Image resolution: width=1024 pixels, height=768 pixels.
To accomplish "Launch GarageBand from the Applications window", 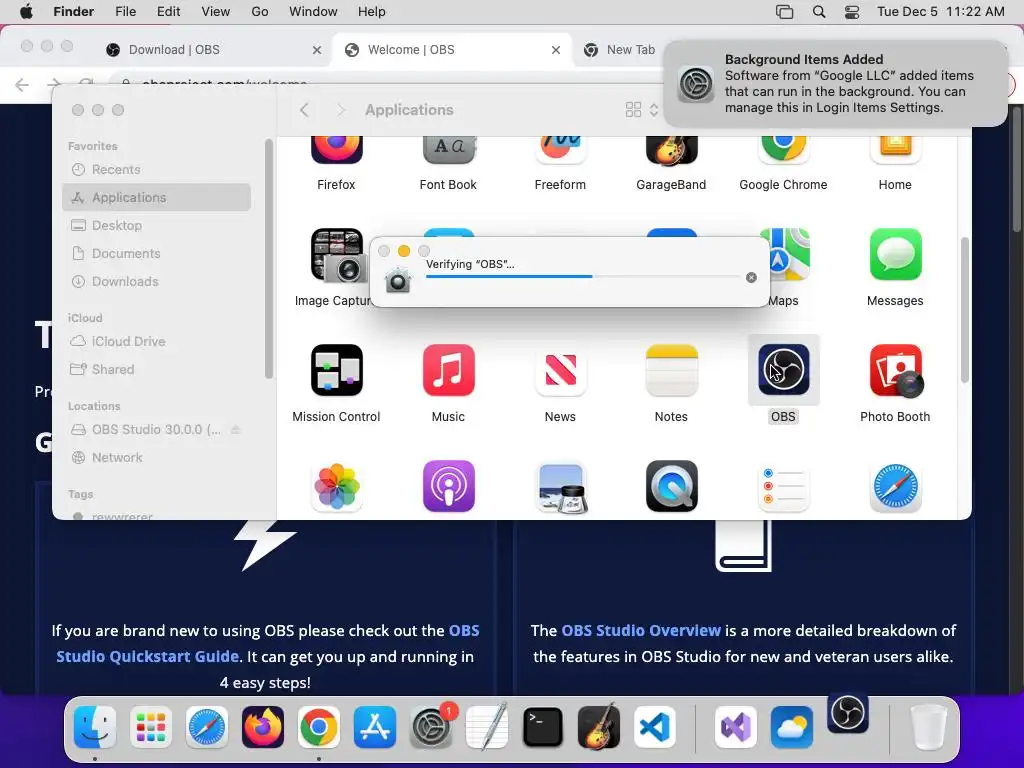I will [671, 150].
